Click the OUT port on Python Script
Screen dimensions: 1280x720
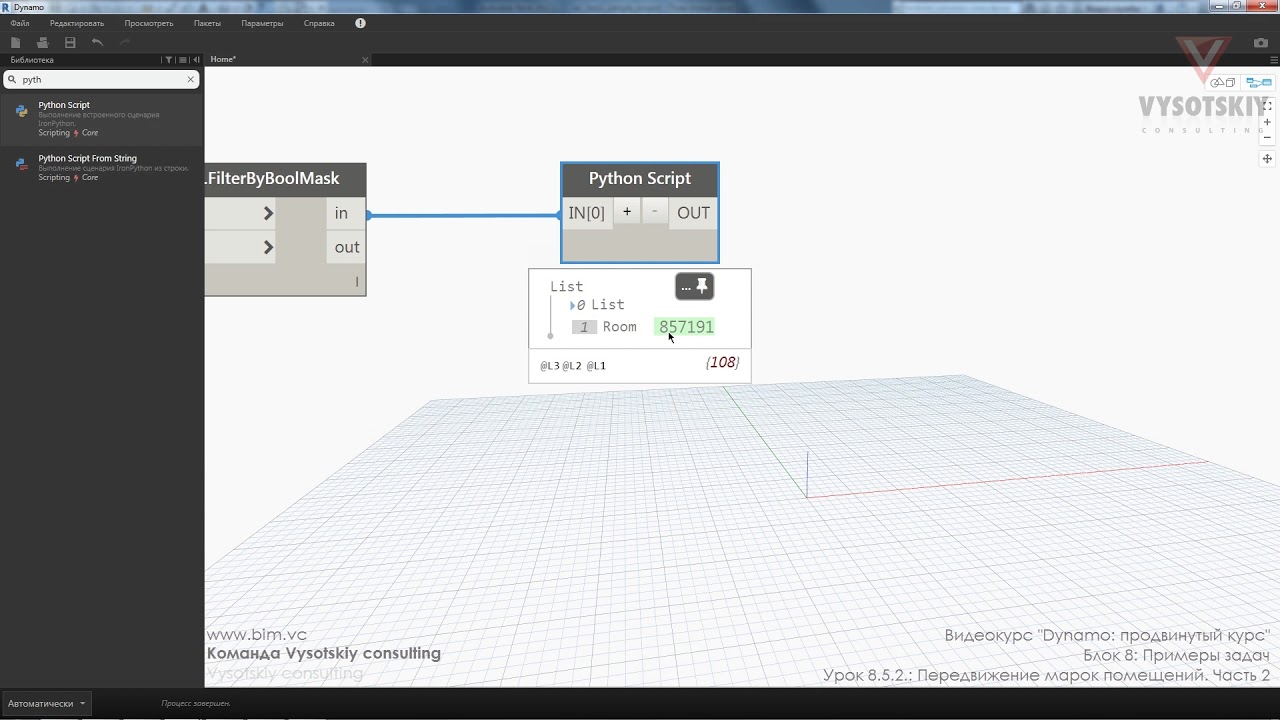(693, 213)
